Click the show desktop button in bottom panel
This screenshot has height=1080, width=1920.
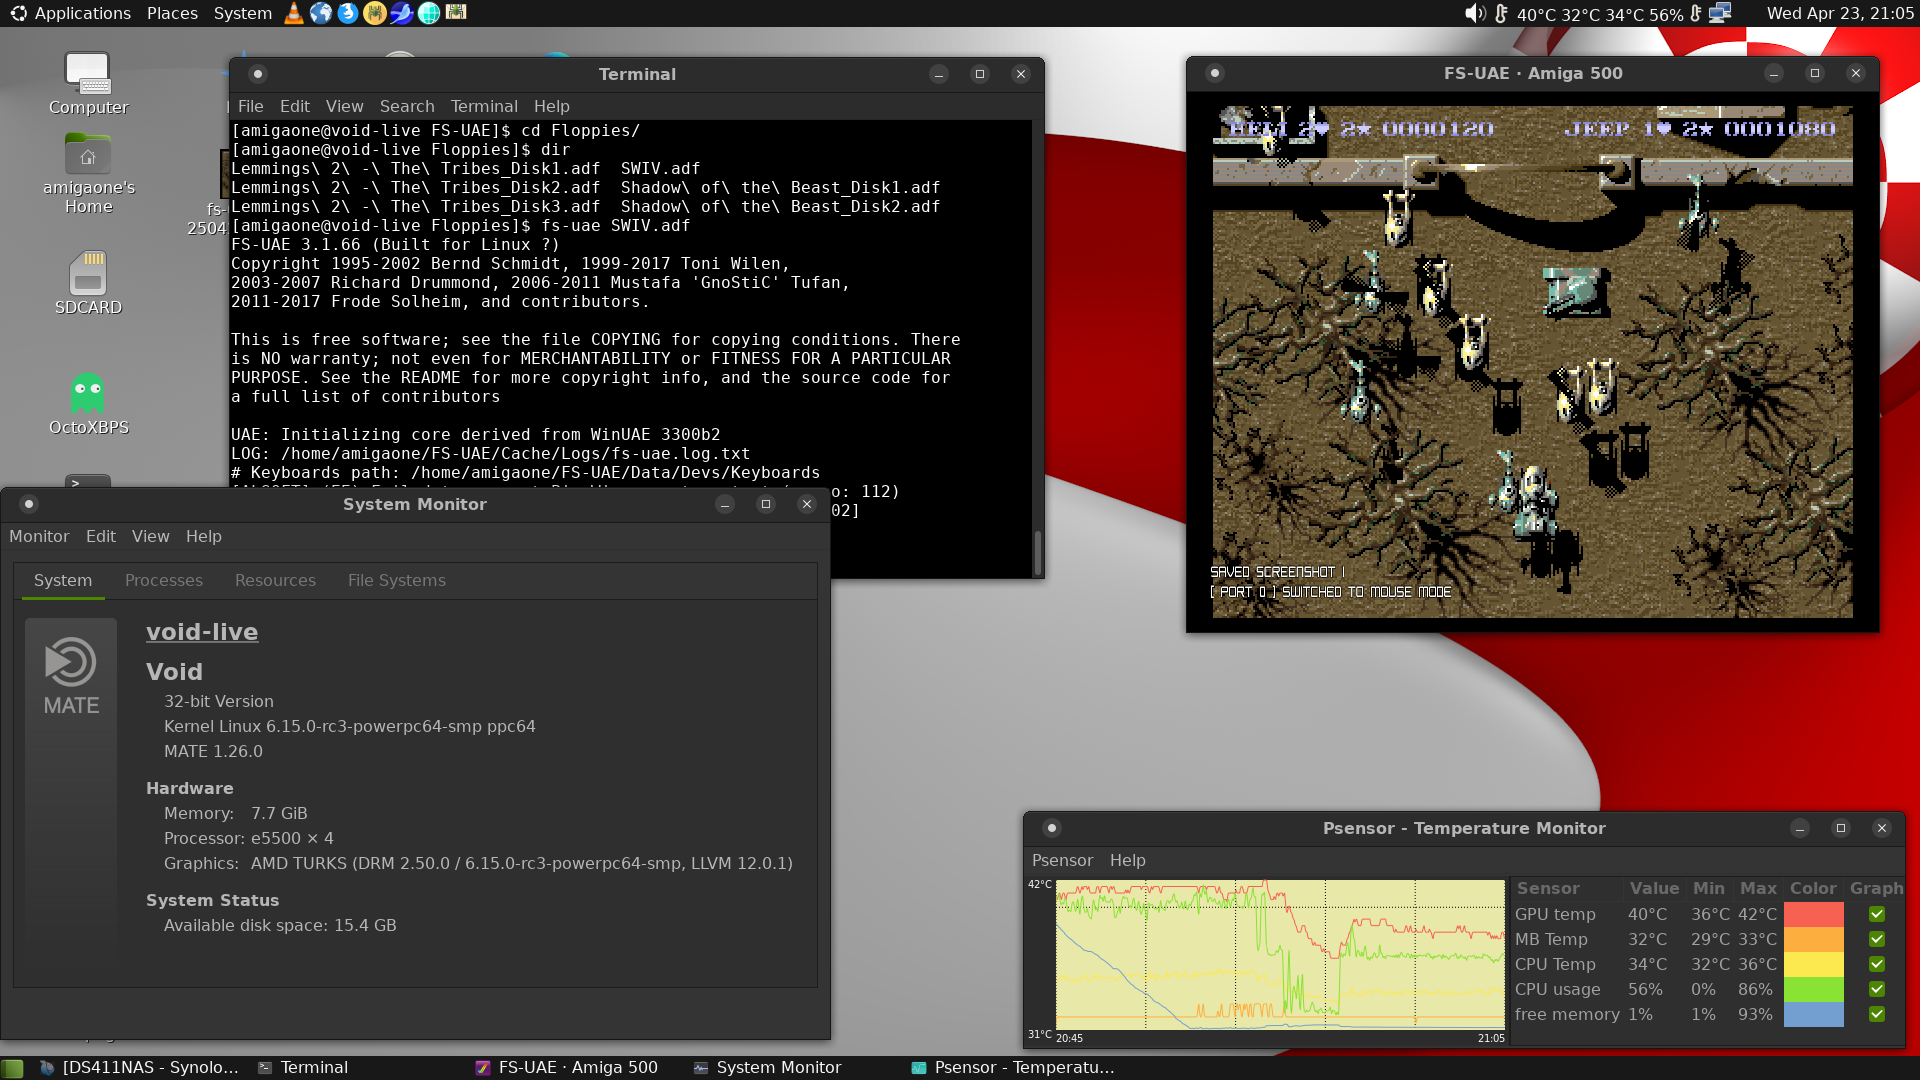pos(12,1068)
